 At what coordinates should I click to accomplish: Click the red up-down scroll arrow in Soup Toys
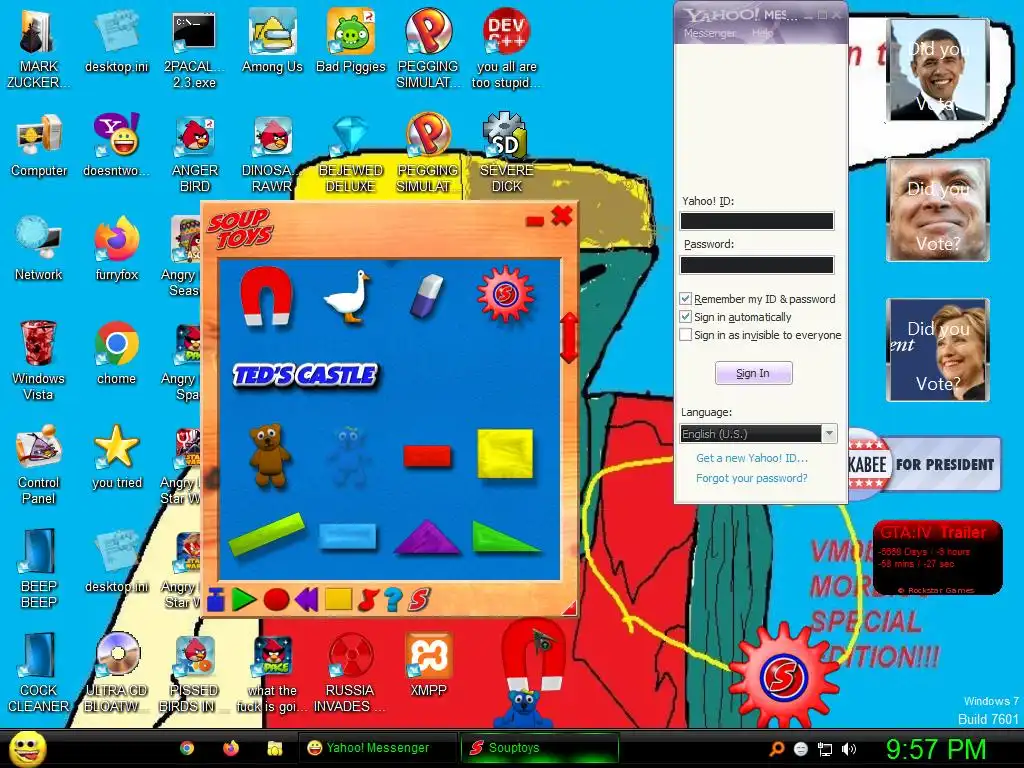pyautogui.click(x=569, y=338)
